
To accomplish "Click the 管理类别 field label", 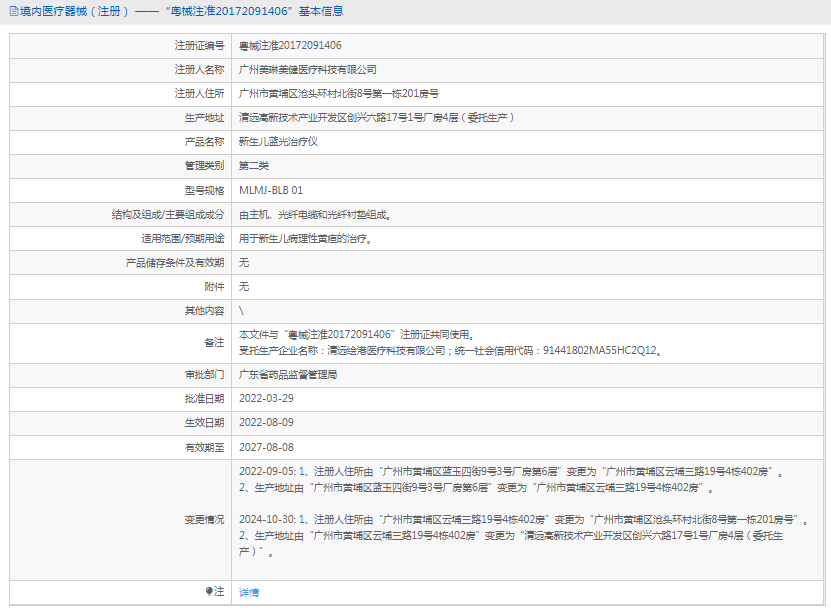I will tap(205, 166).
